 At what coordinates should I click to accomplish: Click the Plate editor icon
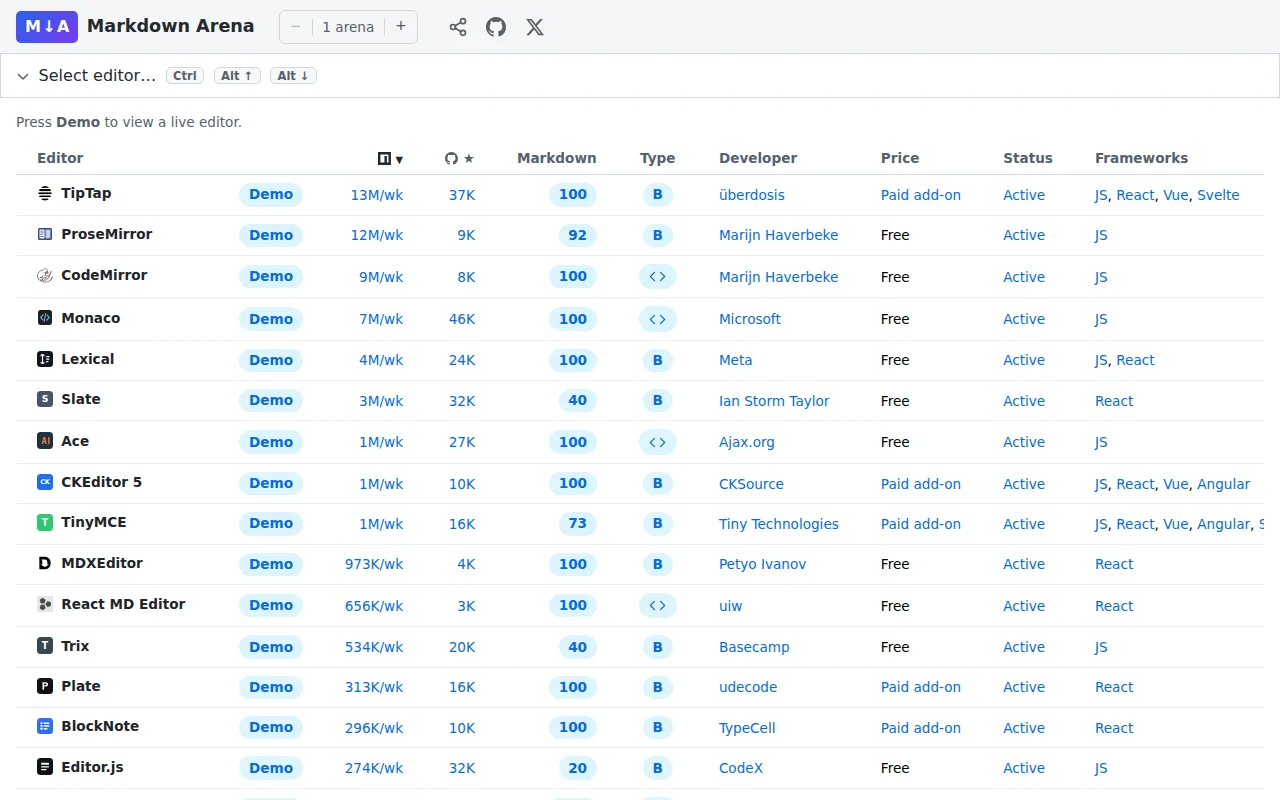pos(44,686)
